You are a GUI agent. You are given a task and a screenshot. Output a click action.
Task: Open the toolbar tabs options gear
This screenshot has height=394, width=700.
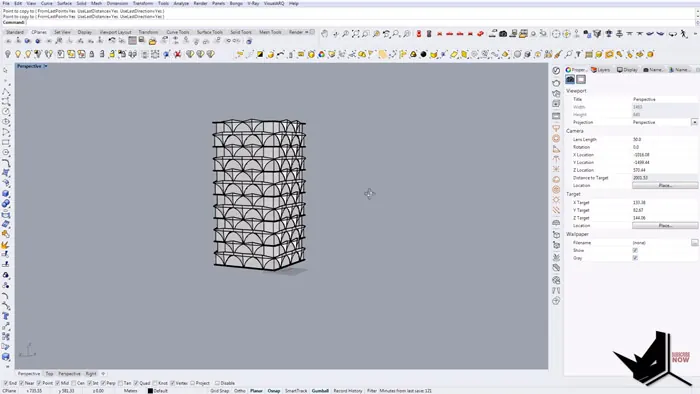pyautogui.click(x=312, y=32)
